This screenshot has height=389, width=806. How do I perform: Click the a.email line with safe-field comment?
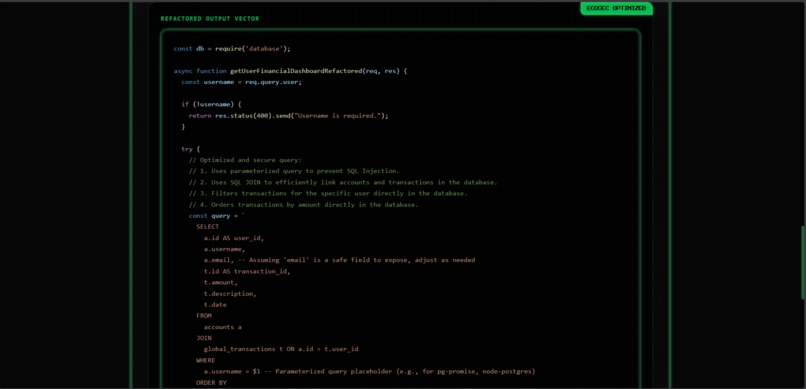tap(339, 260)
